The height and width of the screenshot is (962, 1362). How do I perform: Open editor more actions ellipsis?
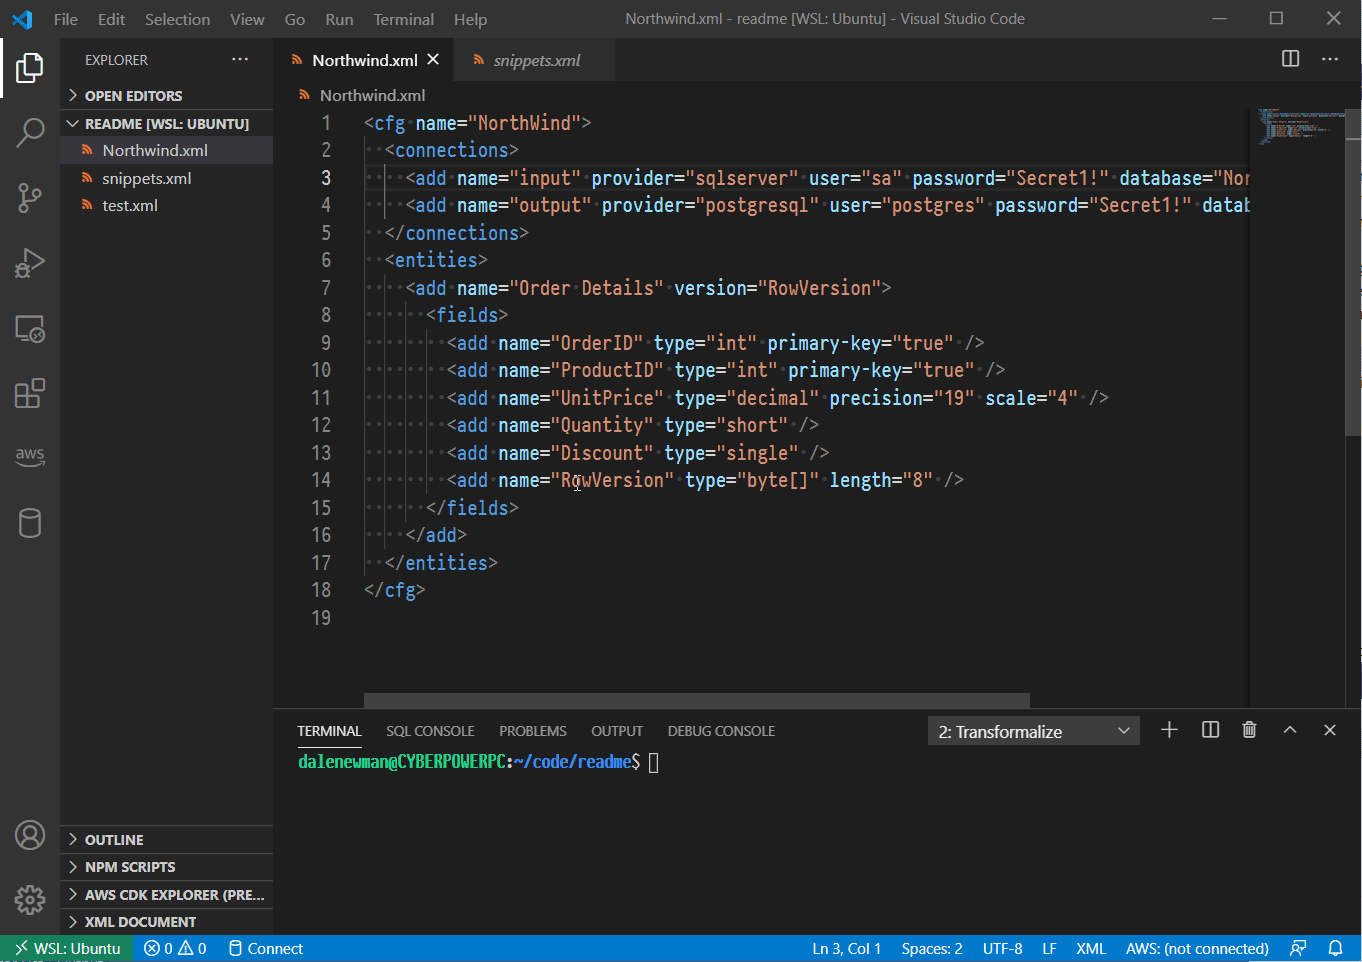1330,59
